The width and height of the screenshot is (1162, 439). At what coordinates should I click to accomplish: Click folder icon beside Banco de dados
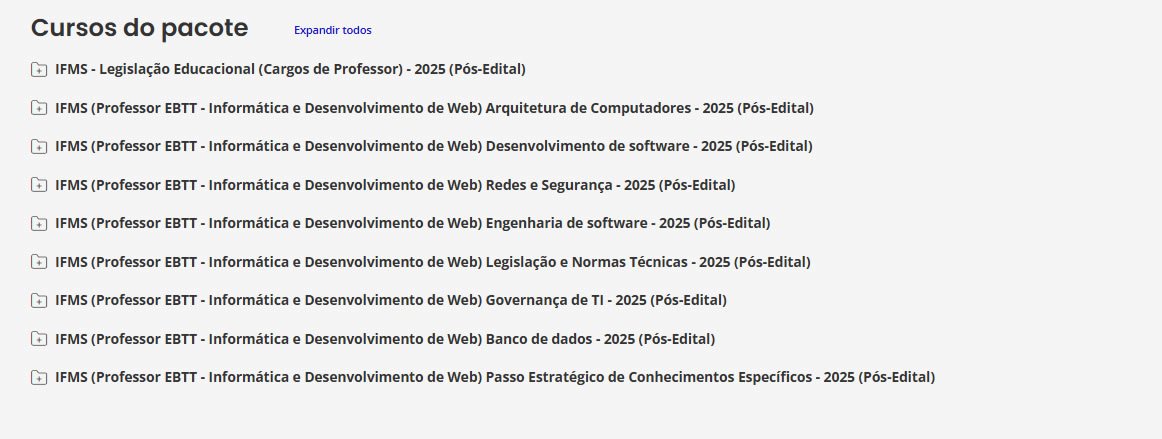(39, 339)
